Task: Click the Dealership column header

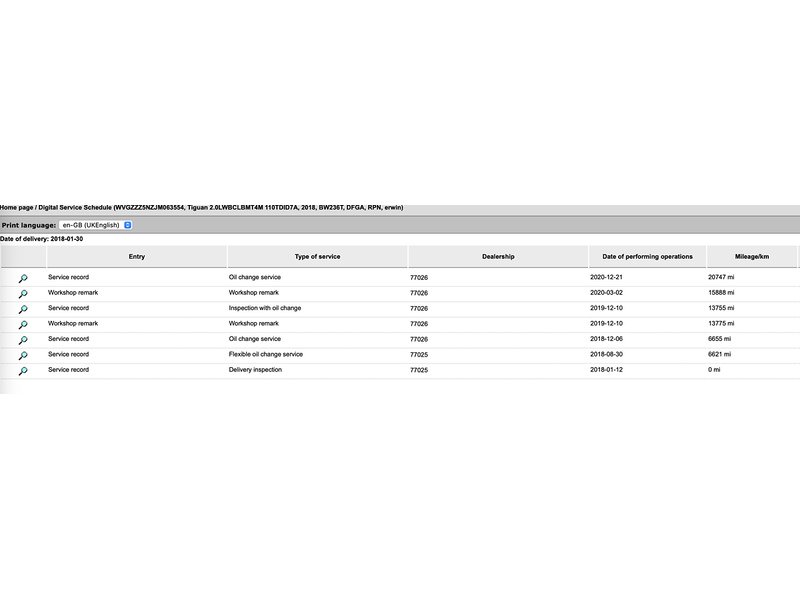Action: tap(498, 257)
